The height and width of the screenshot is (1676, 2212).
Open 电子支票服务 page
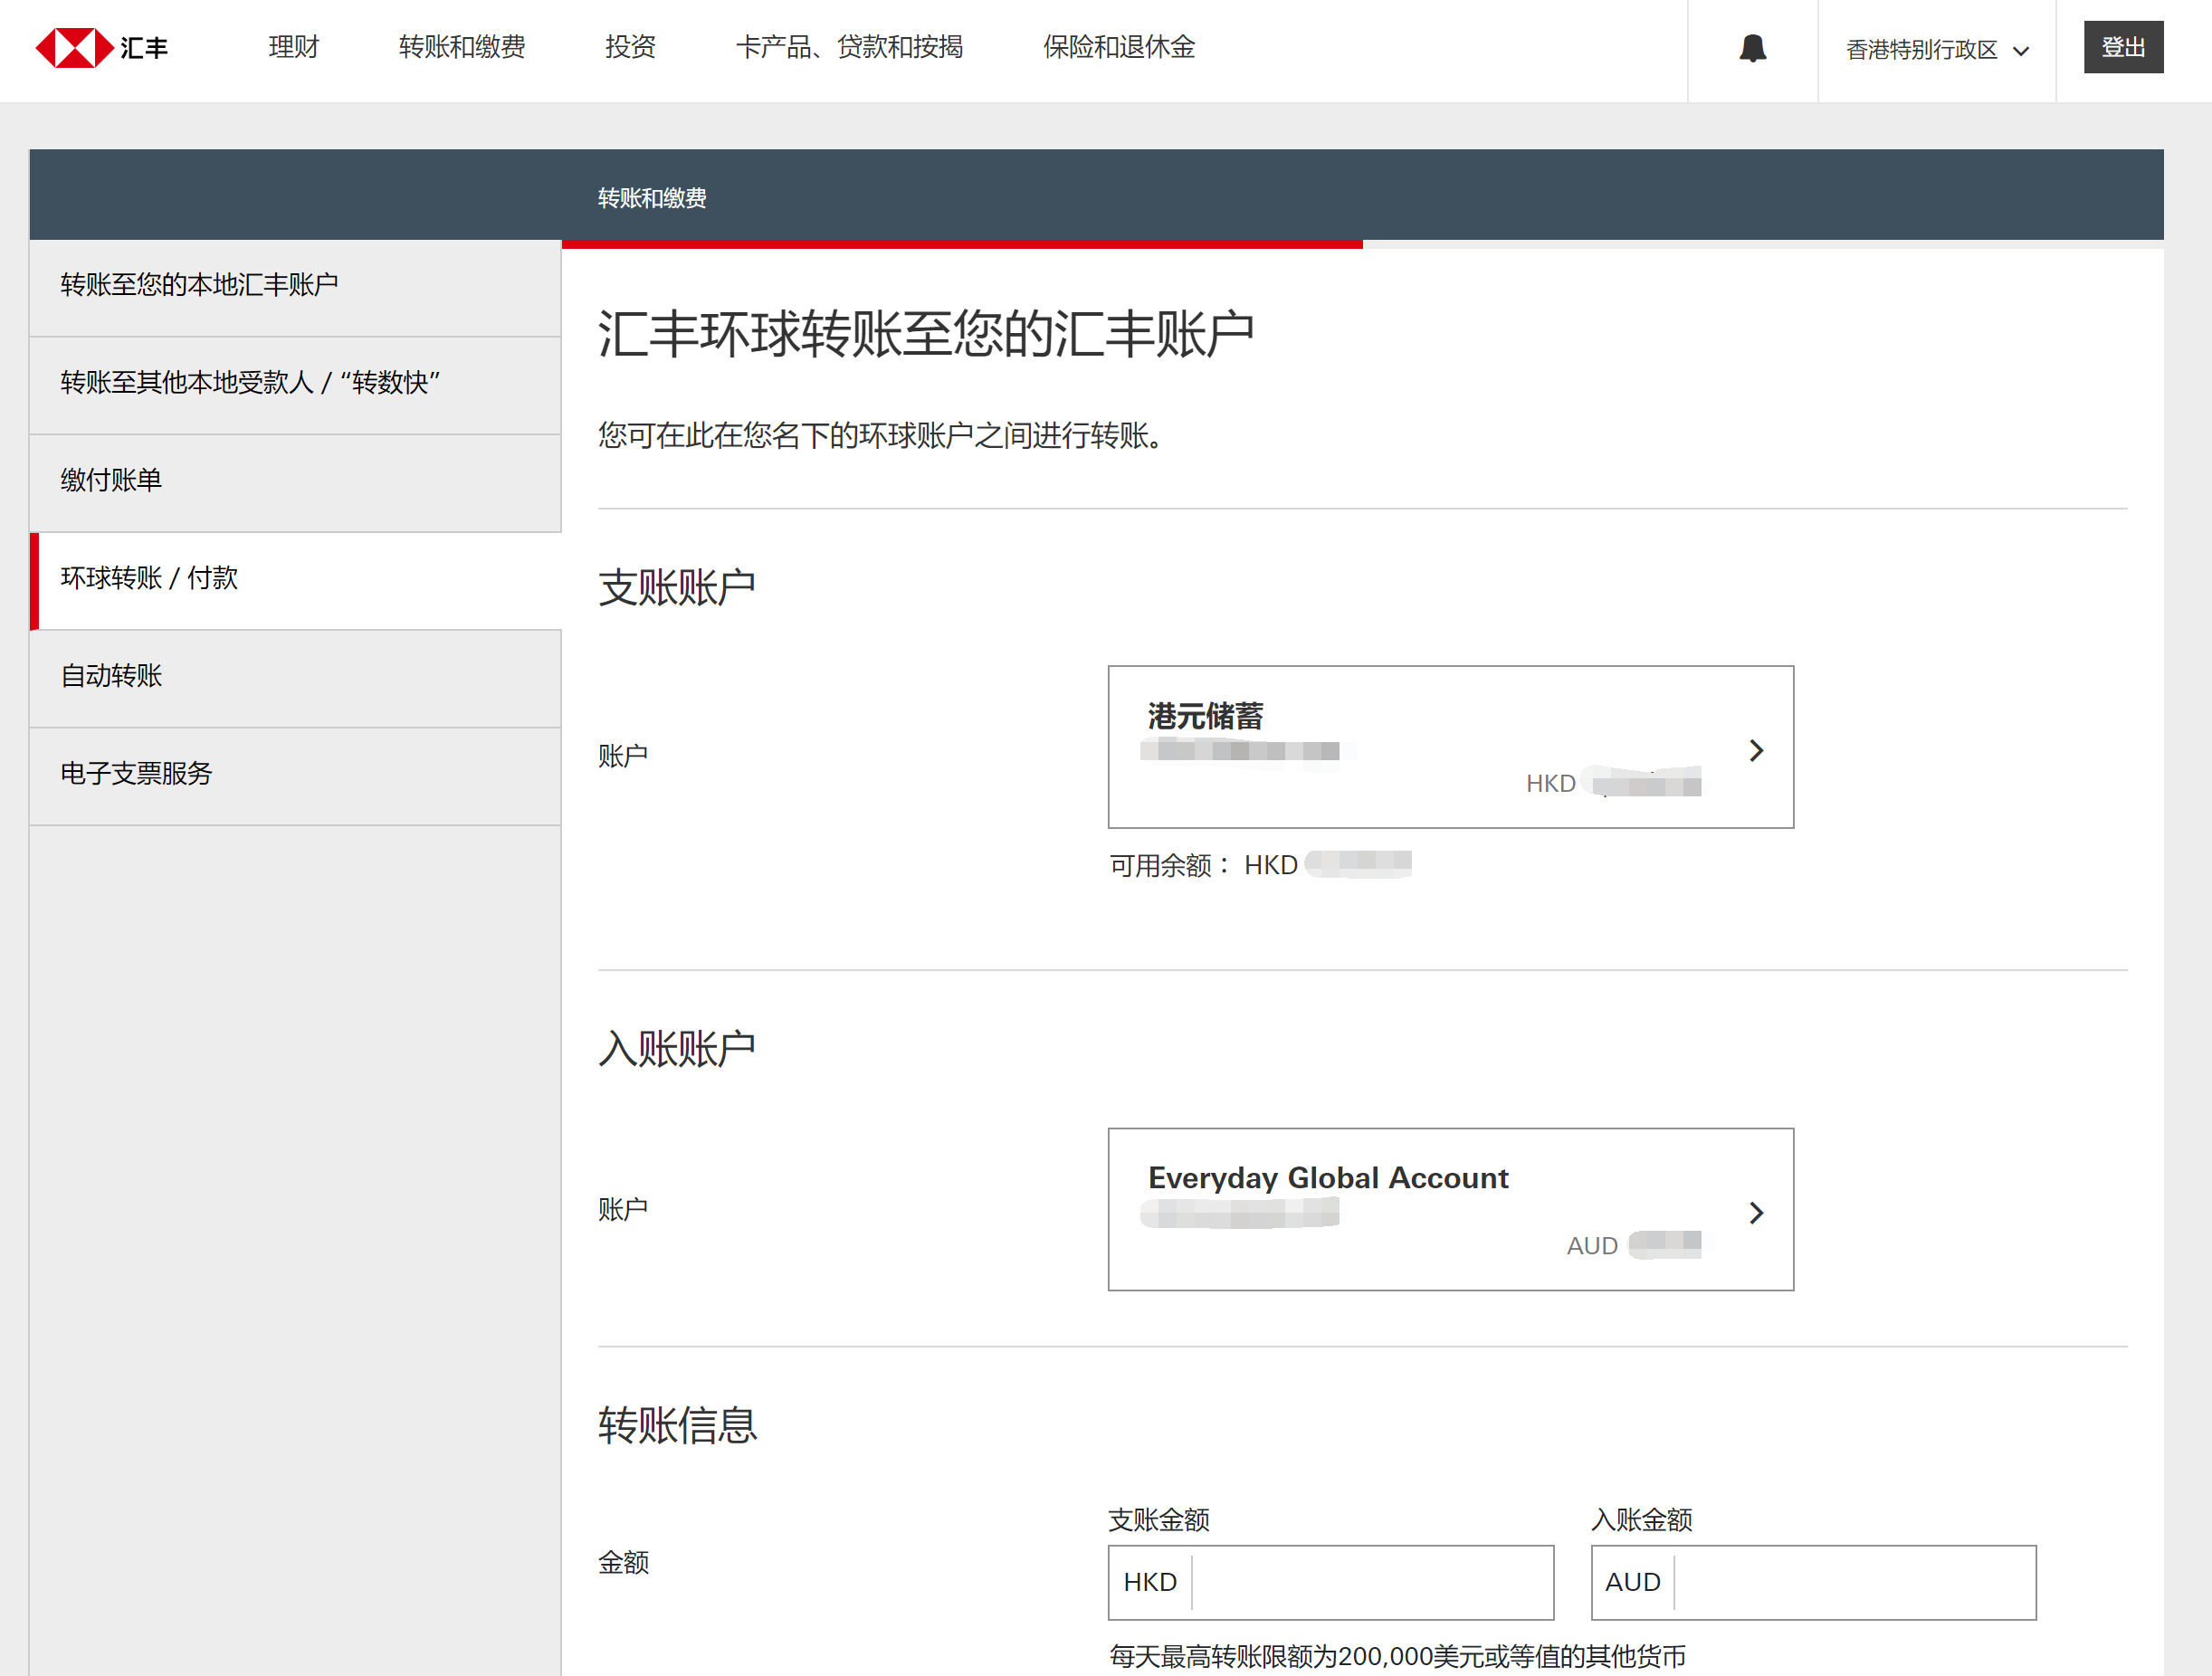coord(136,773)
